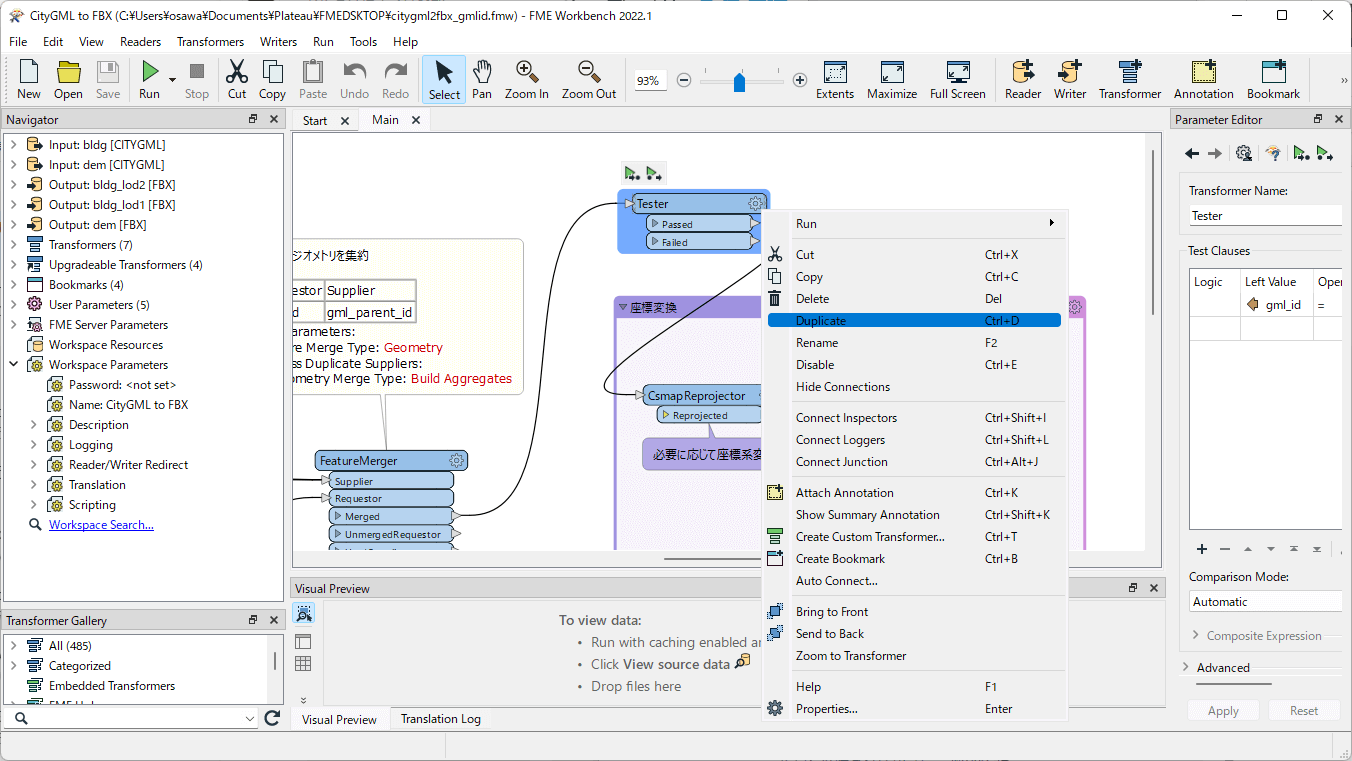Run the workspace with the green Run icon
The image size is (1352, 761).
pyautogui.click(x=149, y=72)
